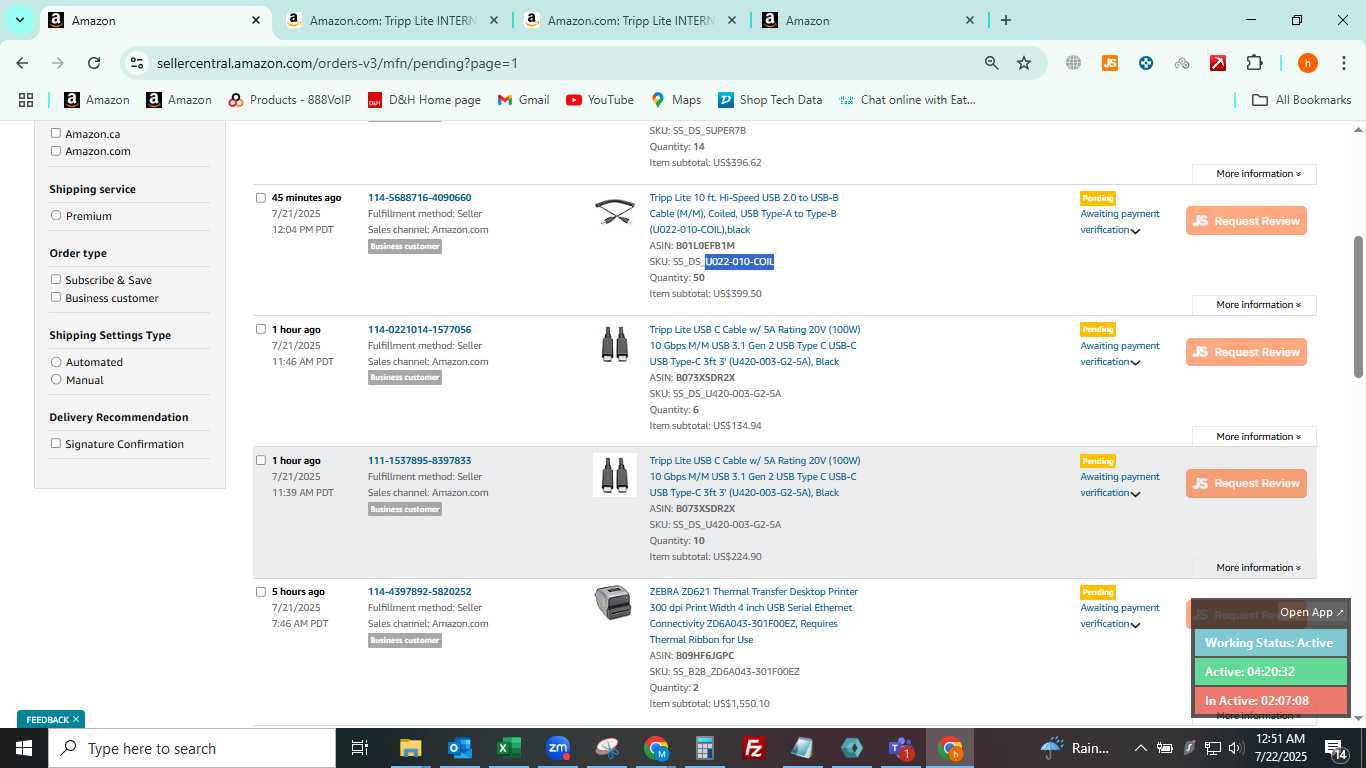The image size is (1366, 768).
Task: Open Chrome's three-dot menu
Action: click(1343, 63)
